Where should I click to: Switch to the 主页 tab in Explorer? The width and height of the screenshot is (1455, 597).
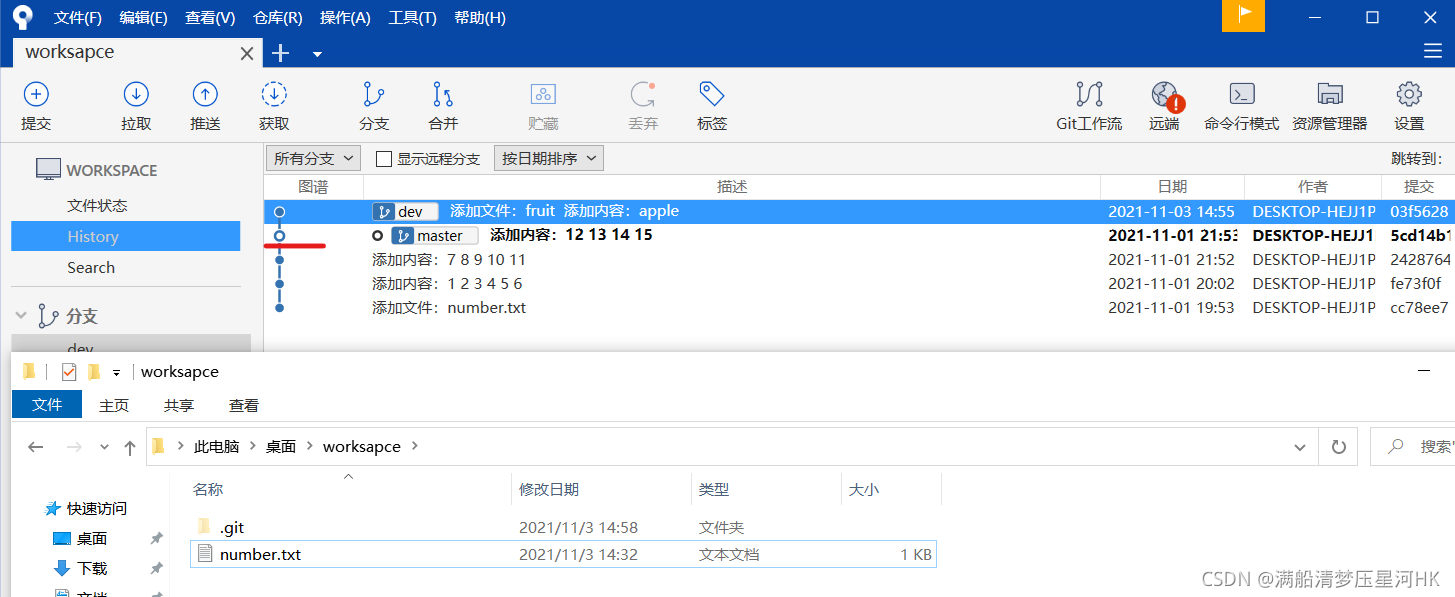(x=113, y=405)
